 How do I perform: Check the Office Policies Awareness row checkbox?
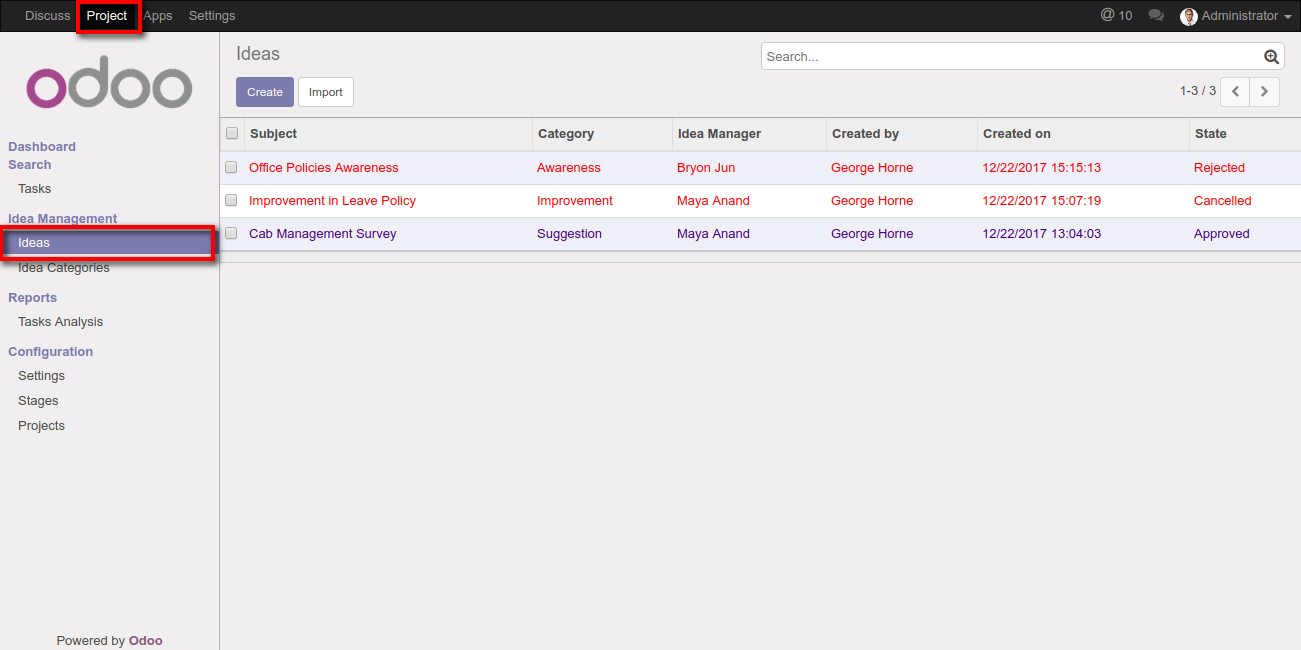coord(231,167)
